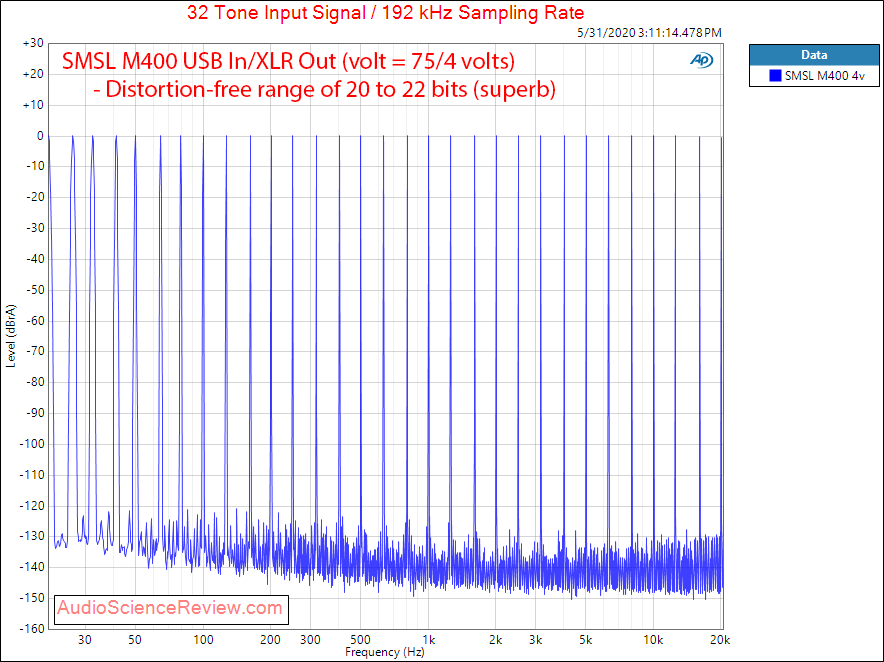This screenshot has width=884, height=662.
Task: Click the "20k" frequency axis tick label
Action: [720, 640]
